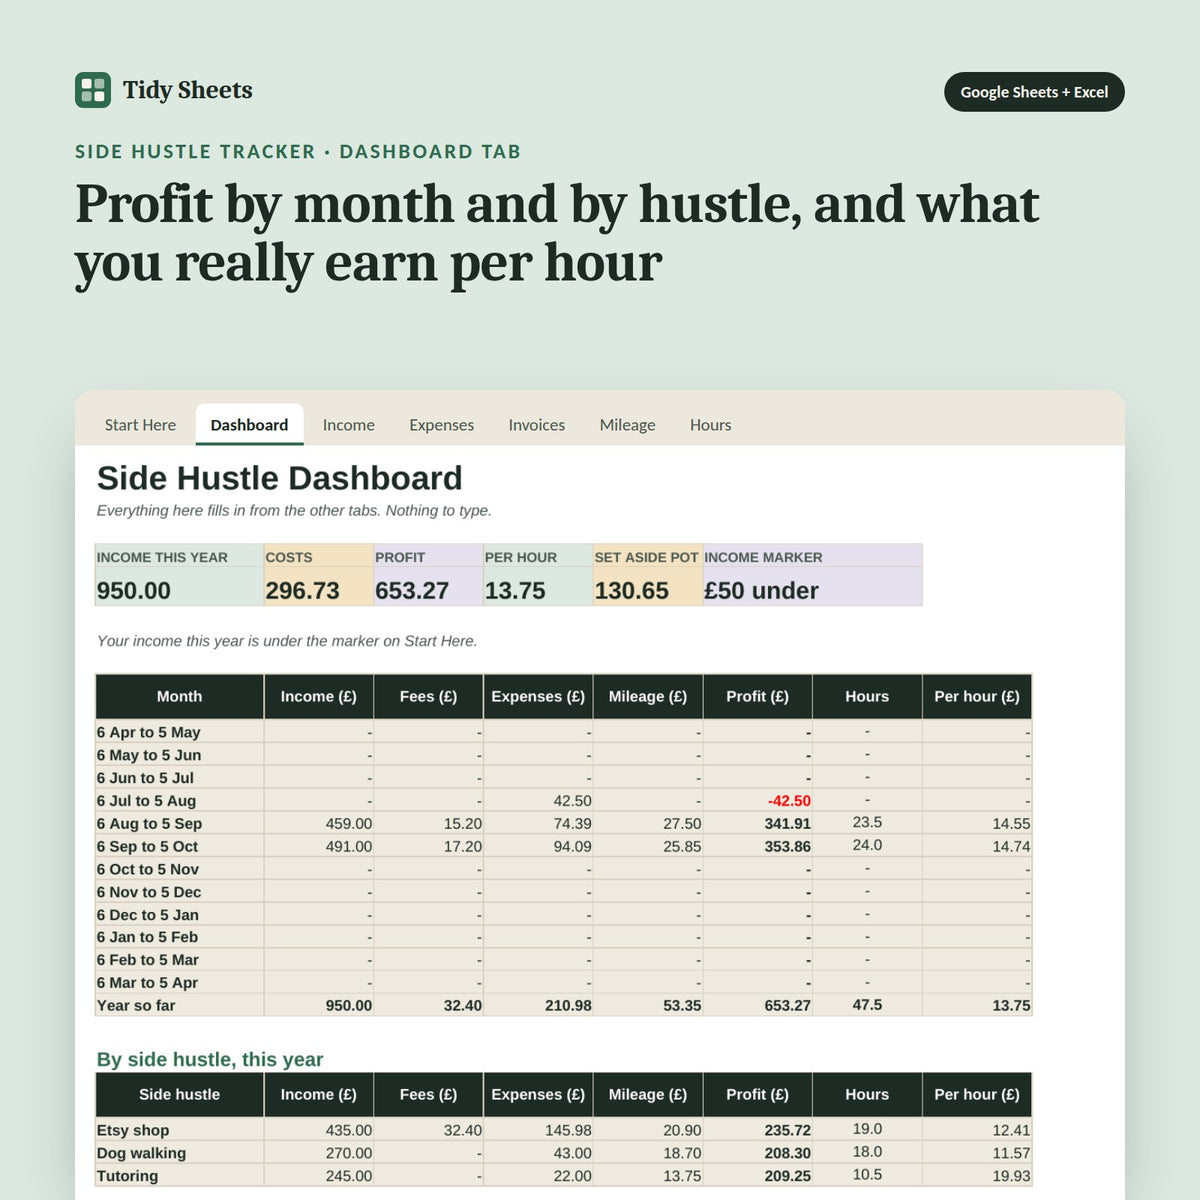The image size is (1200, 1200).
Task: Switch to the Hours tab
Action: coord(711,425)
